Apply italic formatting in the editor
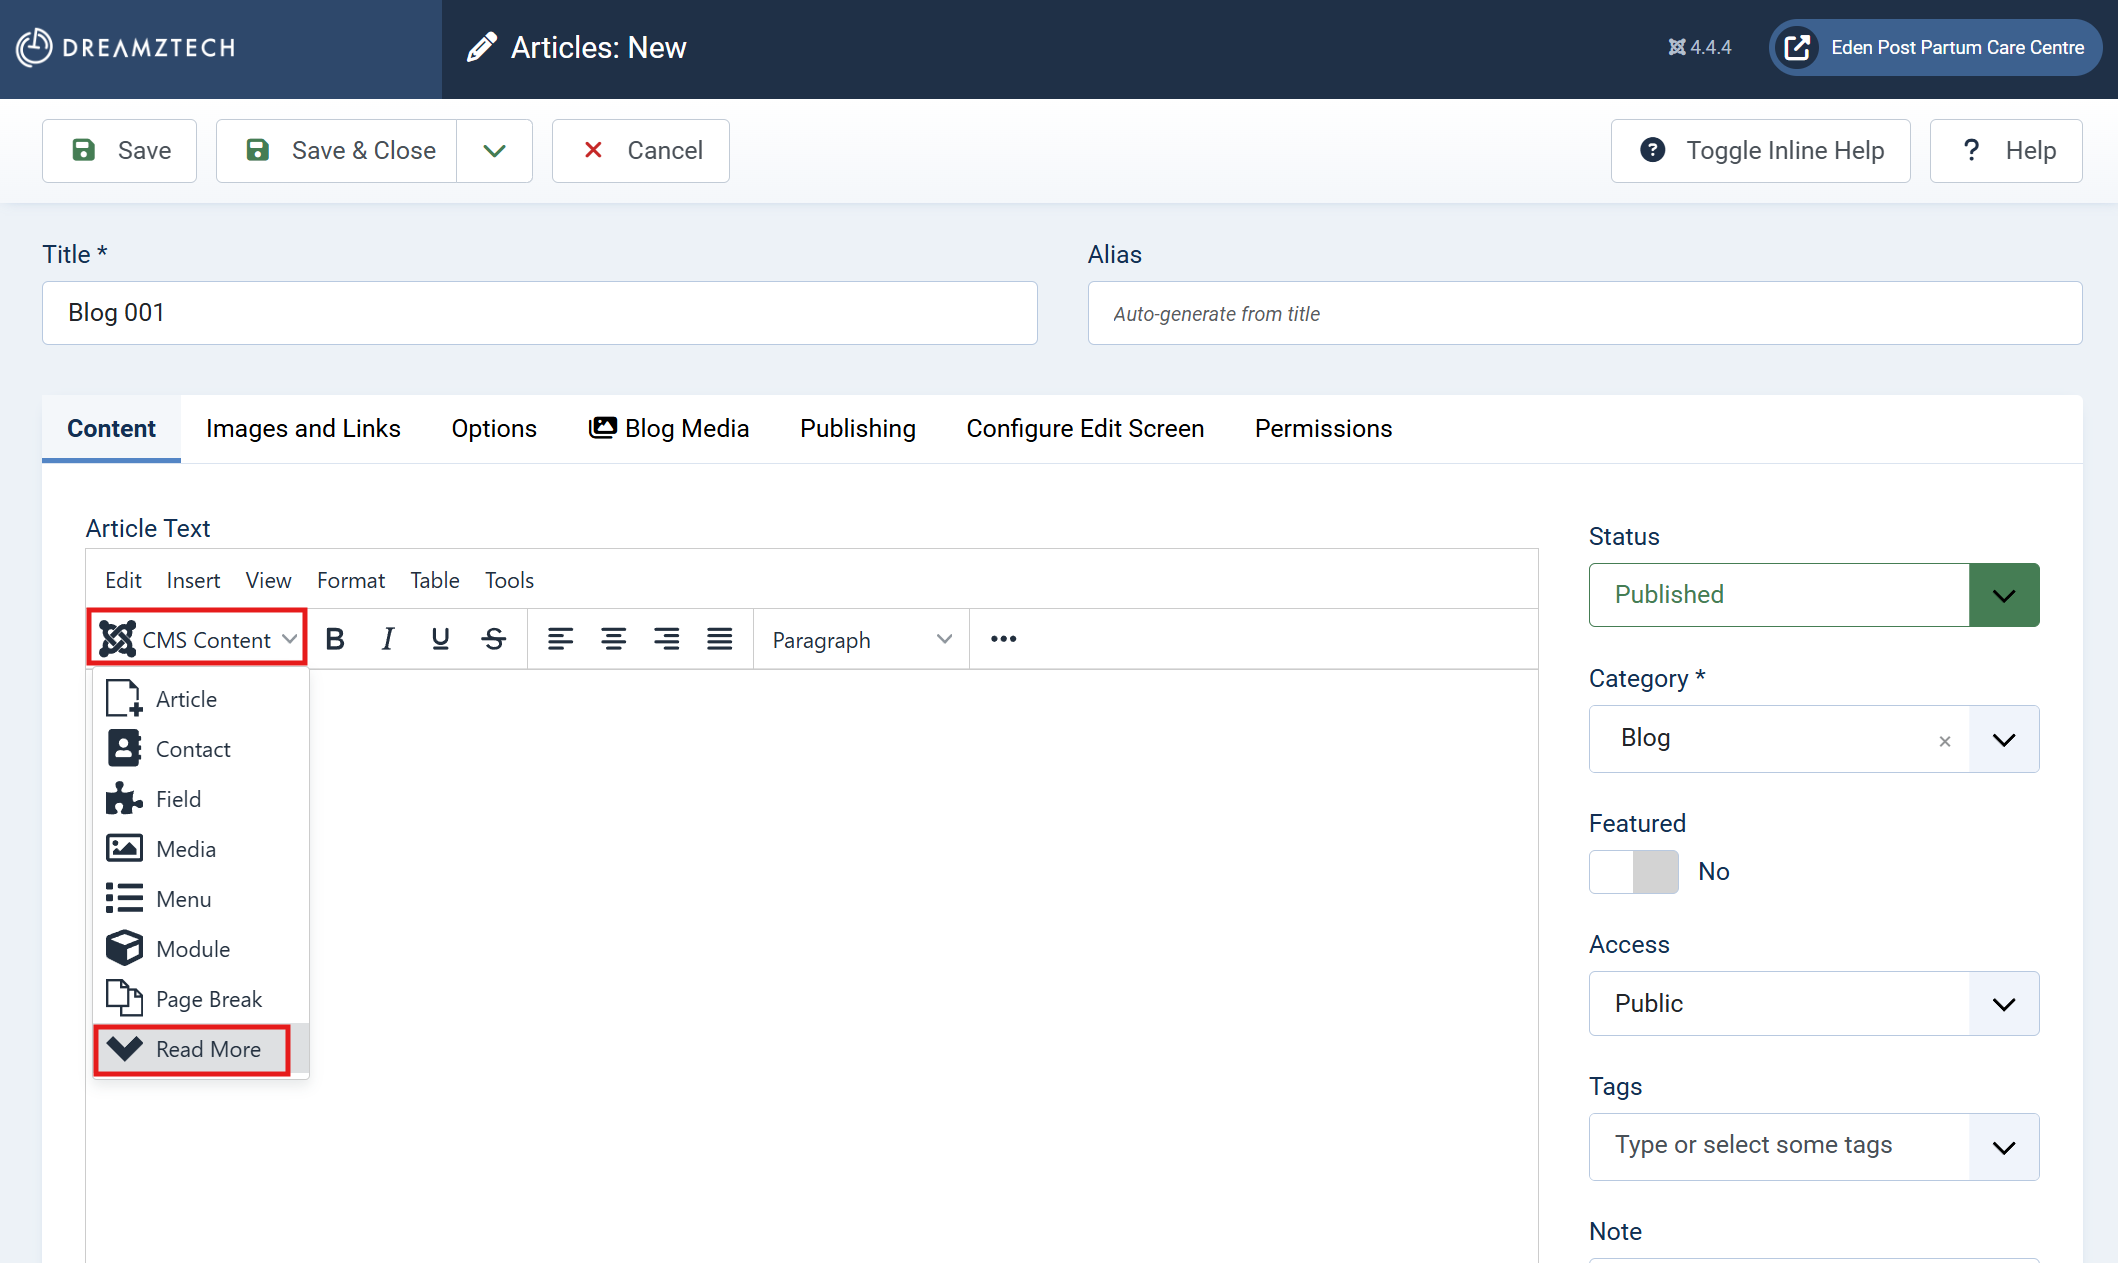The image size is (2118, 1263). [388, 639]
